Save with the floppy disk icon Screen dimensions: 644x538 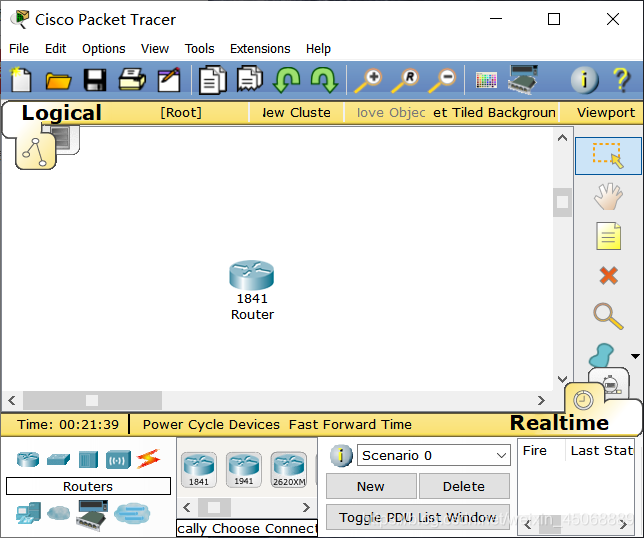(95, 80)
